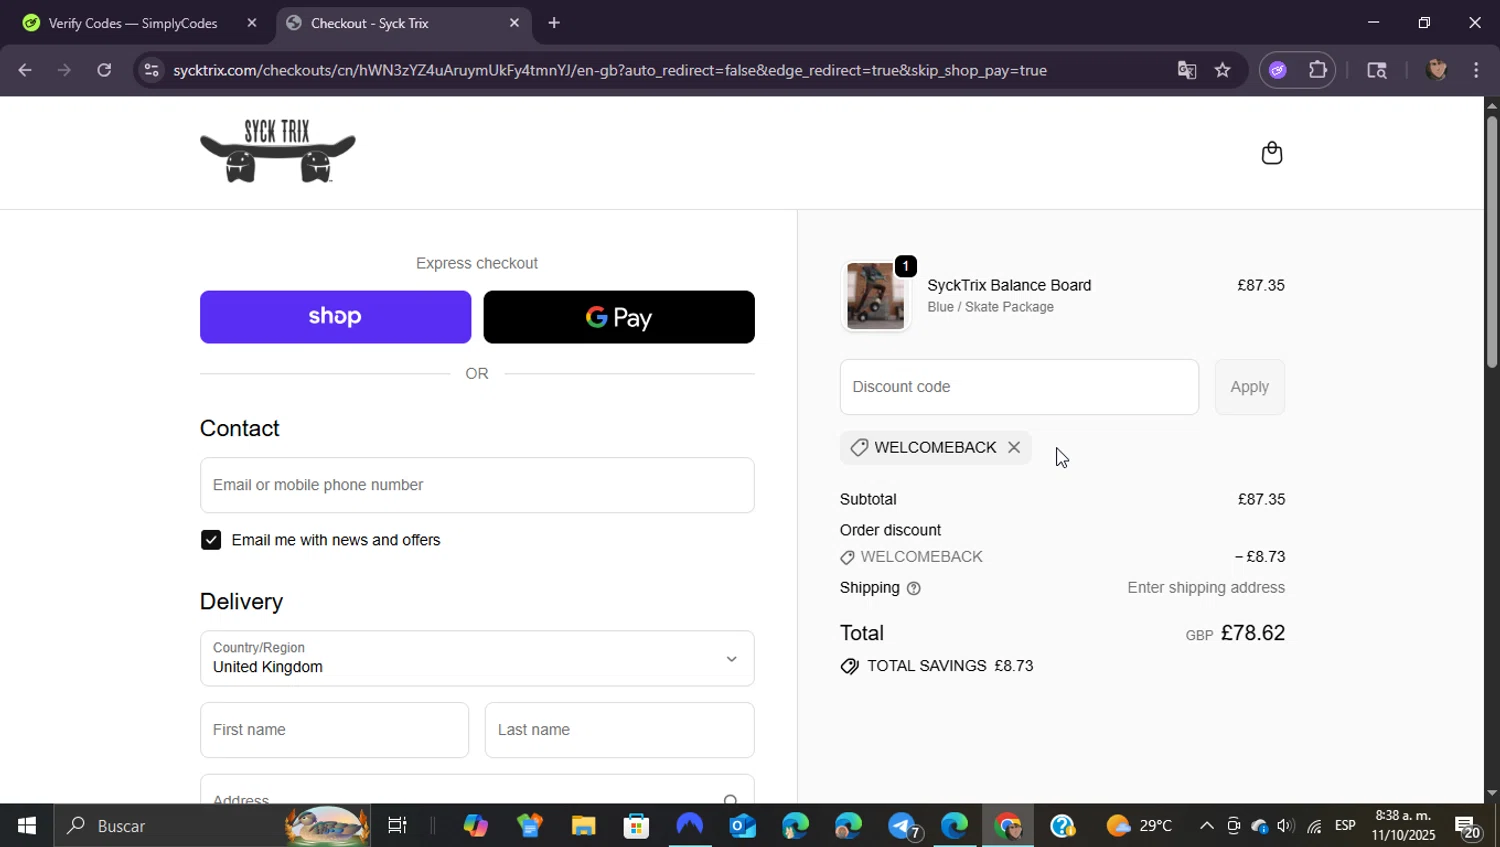This screenshot has height=847, width=1500.
Task: Click the browser back arrow
Action: 25,70
